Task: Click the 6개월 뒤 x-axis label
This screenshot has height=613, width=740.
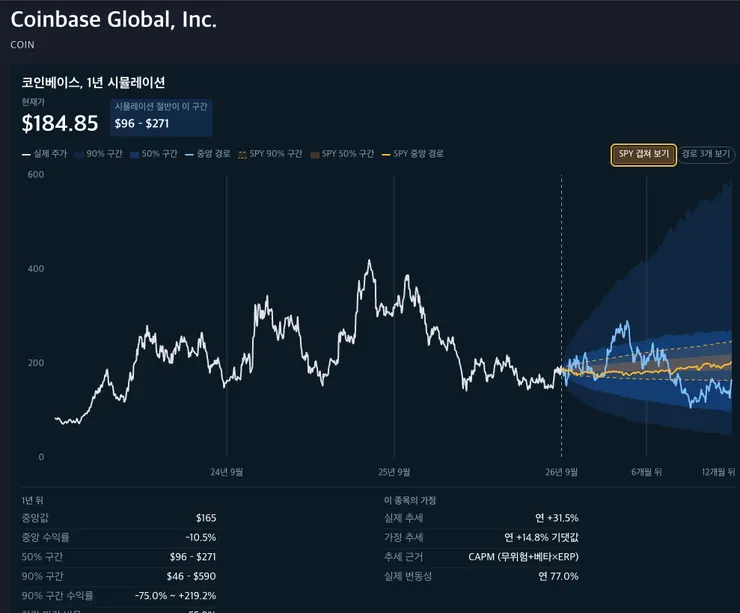Action: coord(647,472)
